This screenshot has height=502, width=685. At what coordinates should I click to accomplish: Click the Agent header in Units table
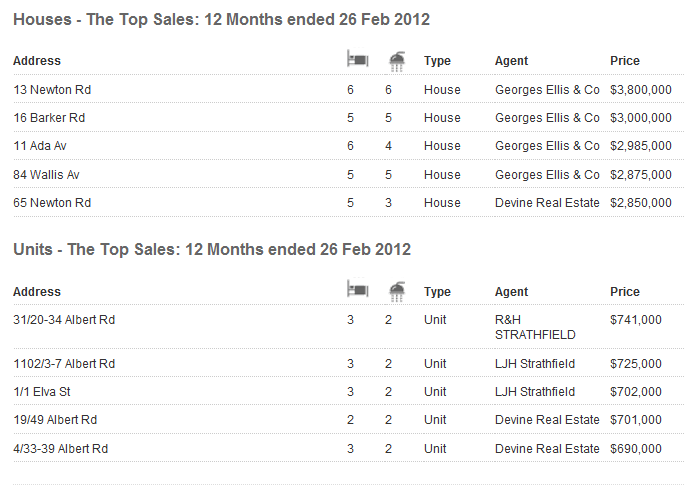coord(512,292)
